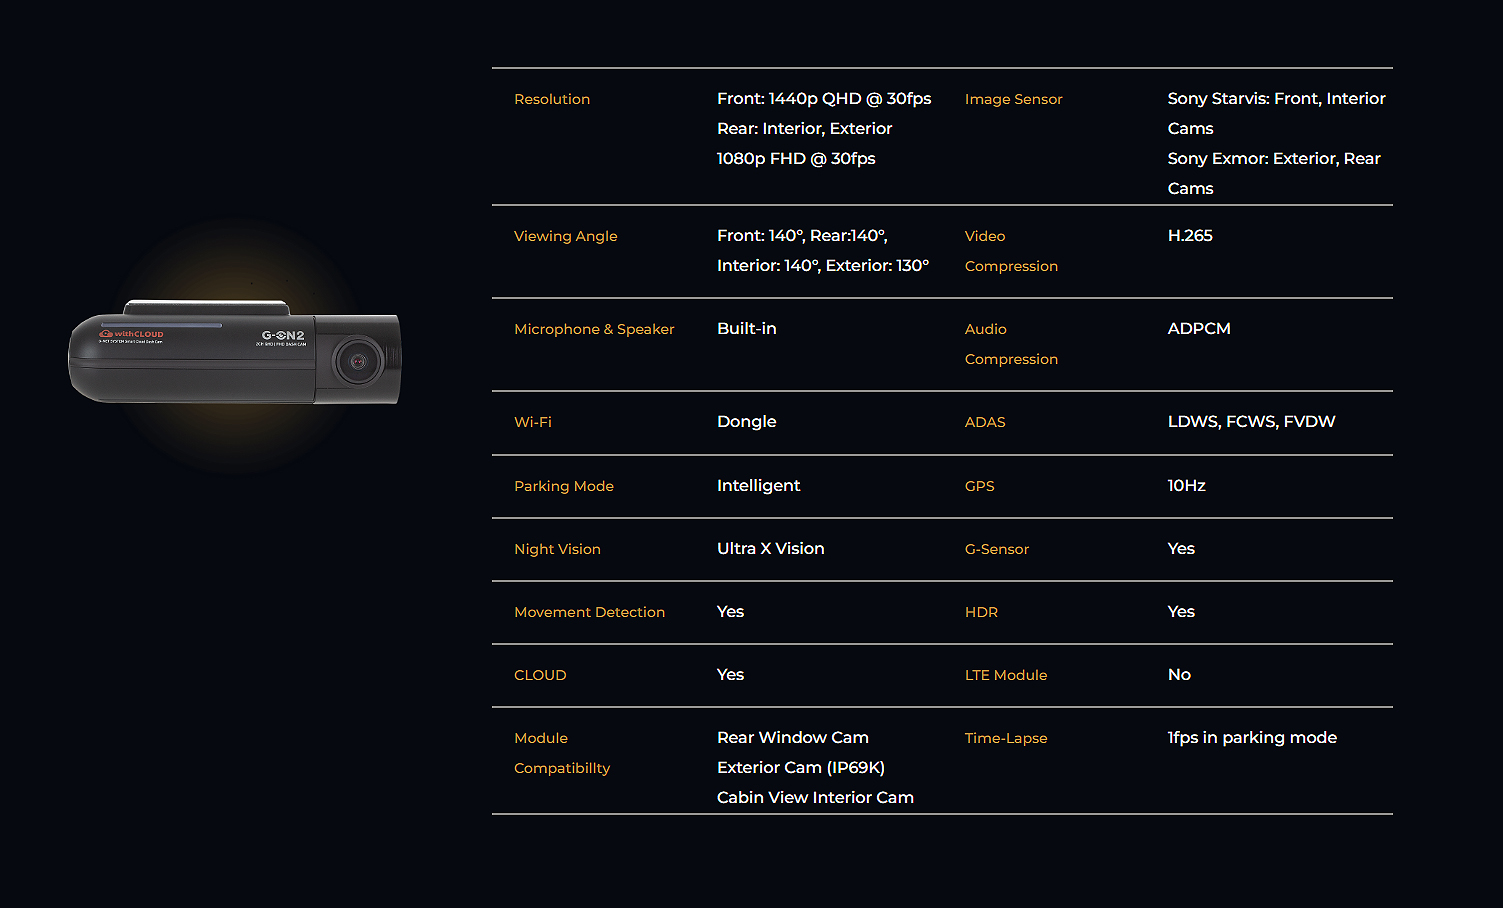The height and width of the screenshot is (908, 1503).
Task: Click the Parking Mode label
Action: click(x=564, y=486)
